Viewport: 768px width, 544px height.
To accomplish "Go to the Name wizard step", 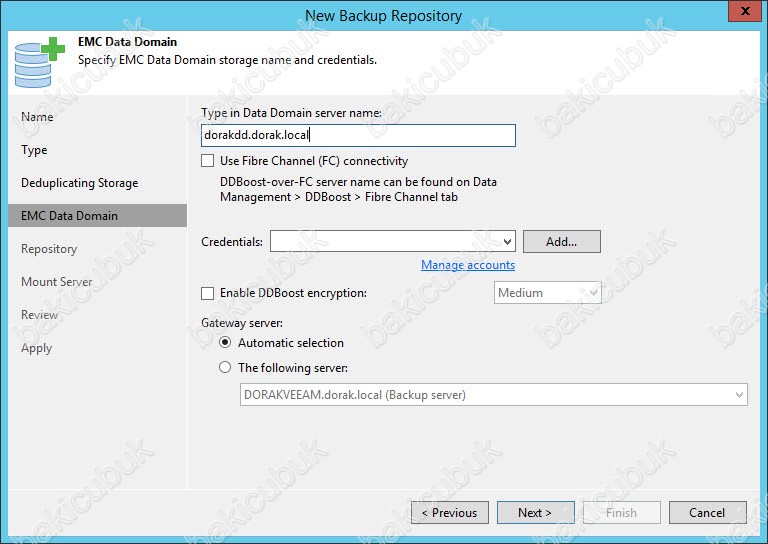I will 38,117.
